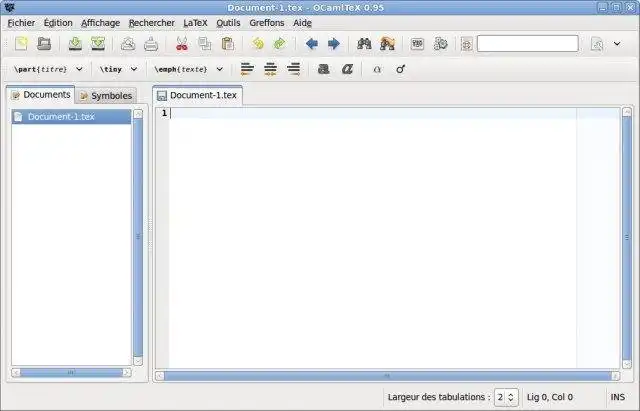Open the Aide menu
The height and width of the screenshot is (411, 640).
click(302, 23)
